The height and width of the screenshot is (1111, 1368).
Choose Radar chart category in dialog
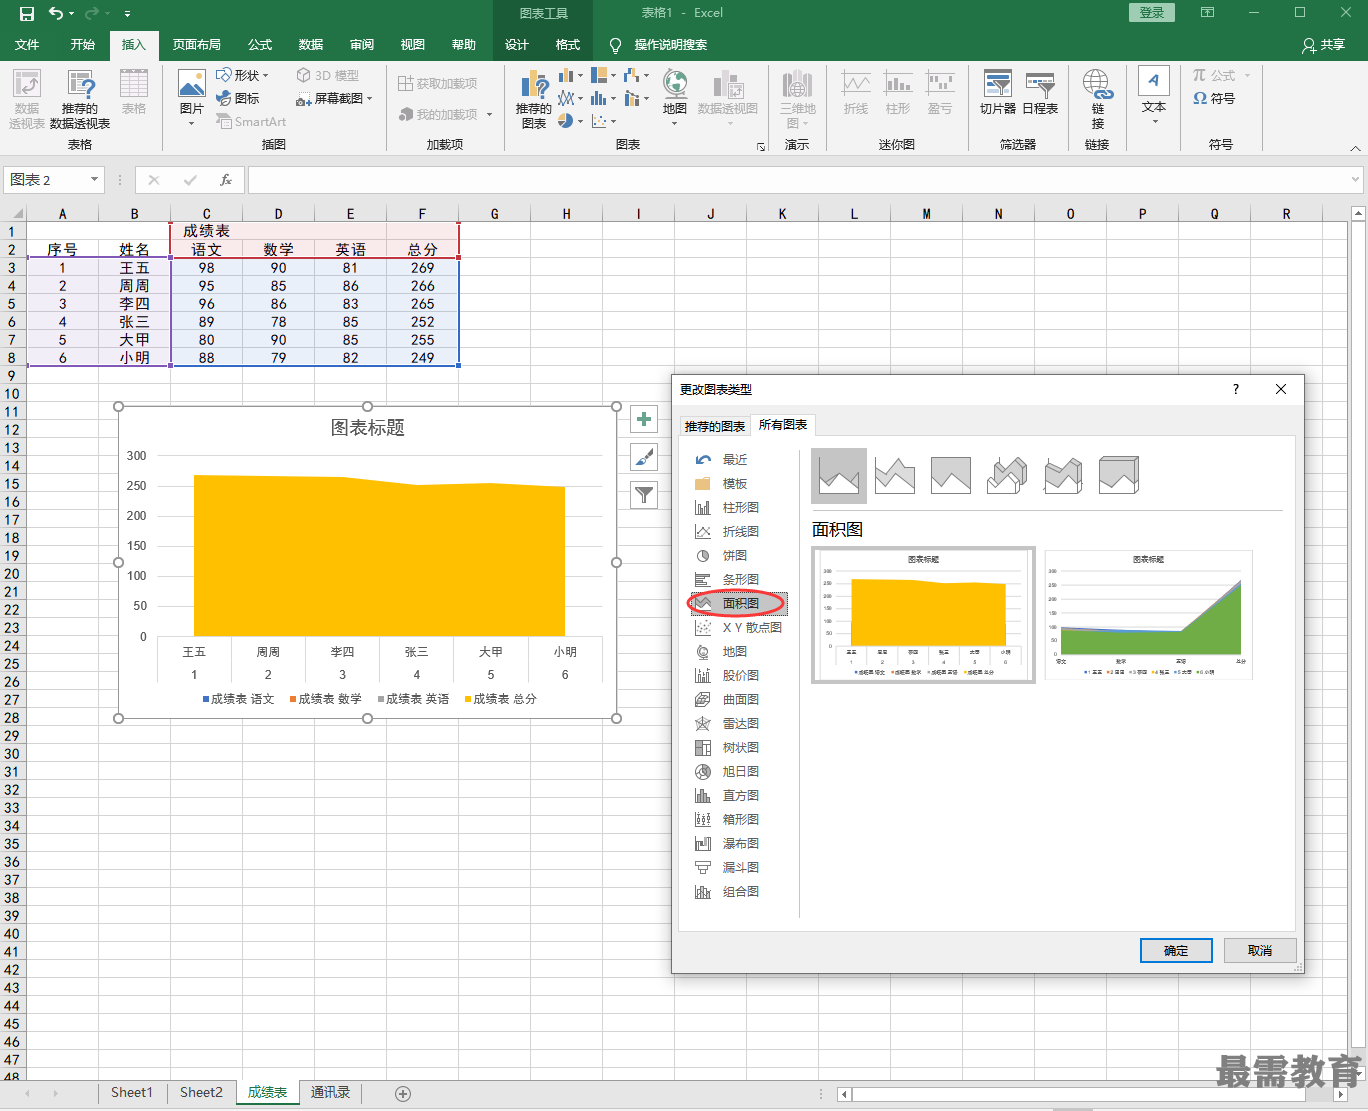pos(740,724)
